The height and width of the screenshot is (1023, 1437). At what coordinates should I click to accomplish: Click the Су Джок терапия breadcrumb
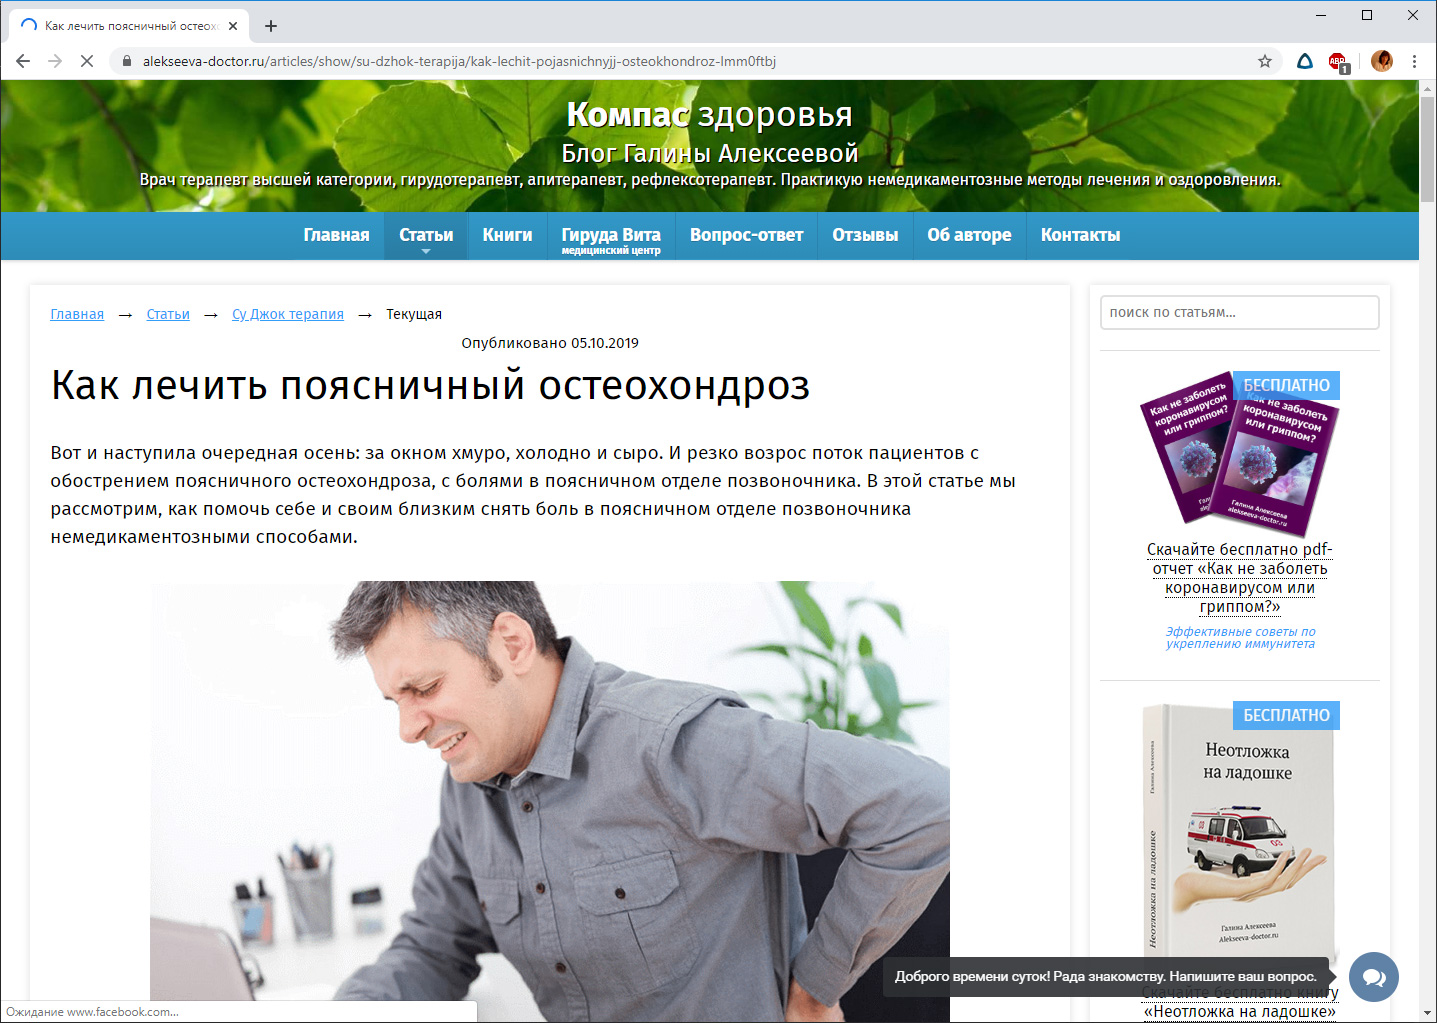pyautogui.click(x=288, y=314)
